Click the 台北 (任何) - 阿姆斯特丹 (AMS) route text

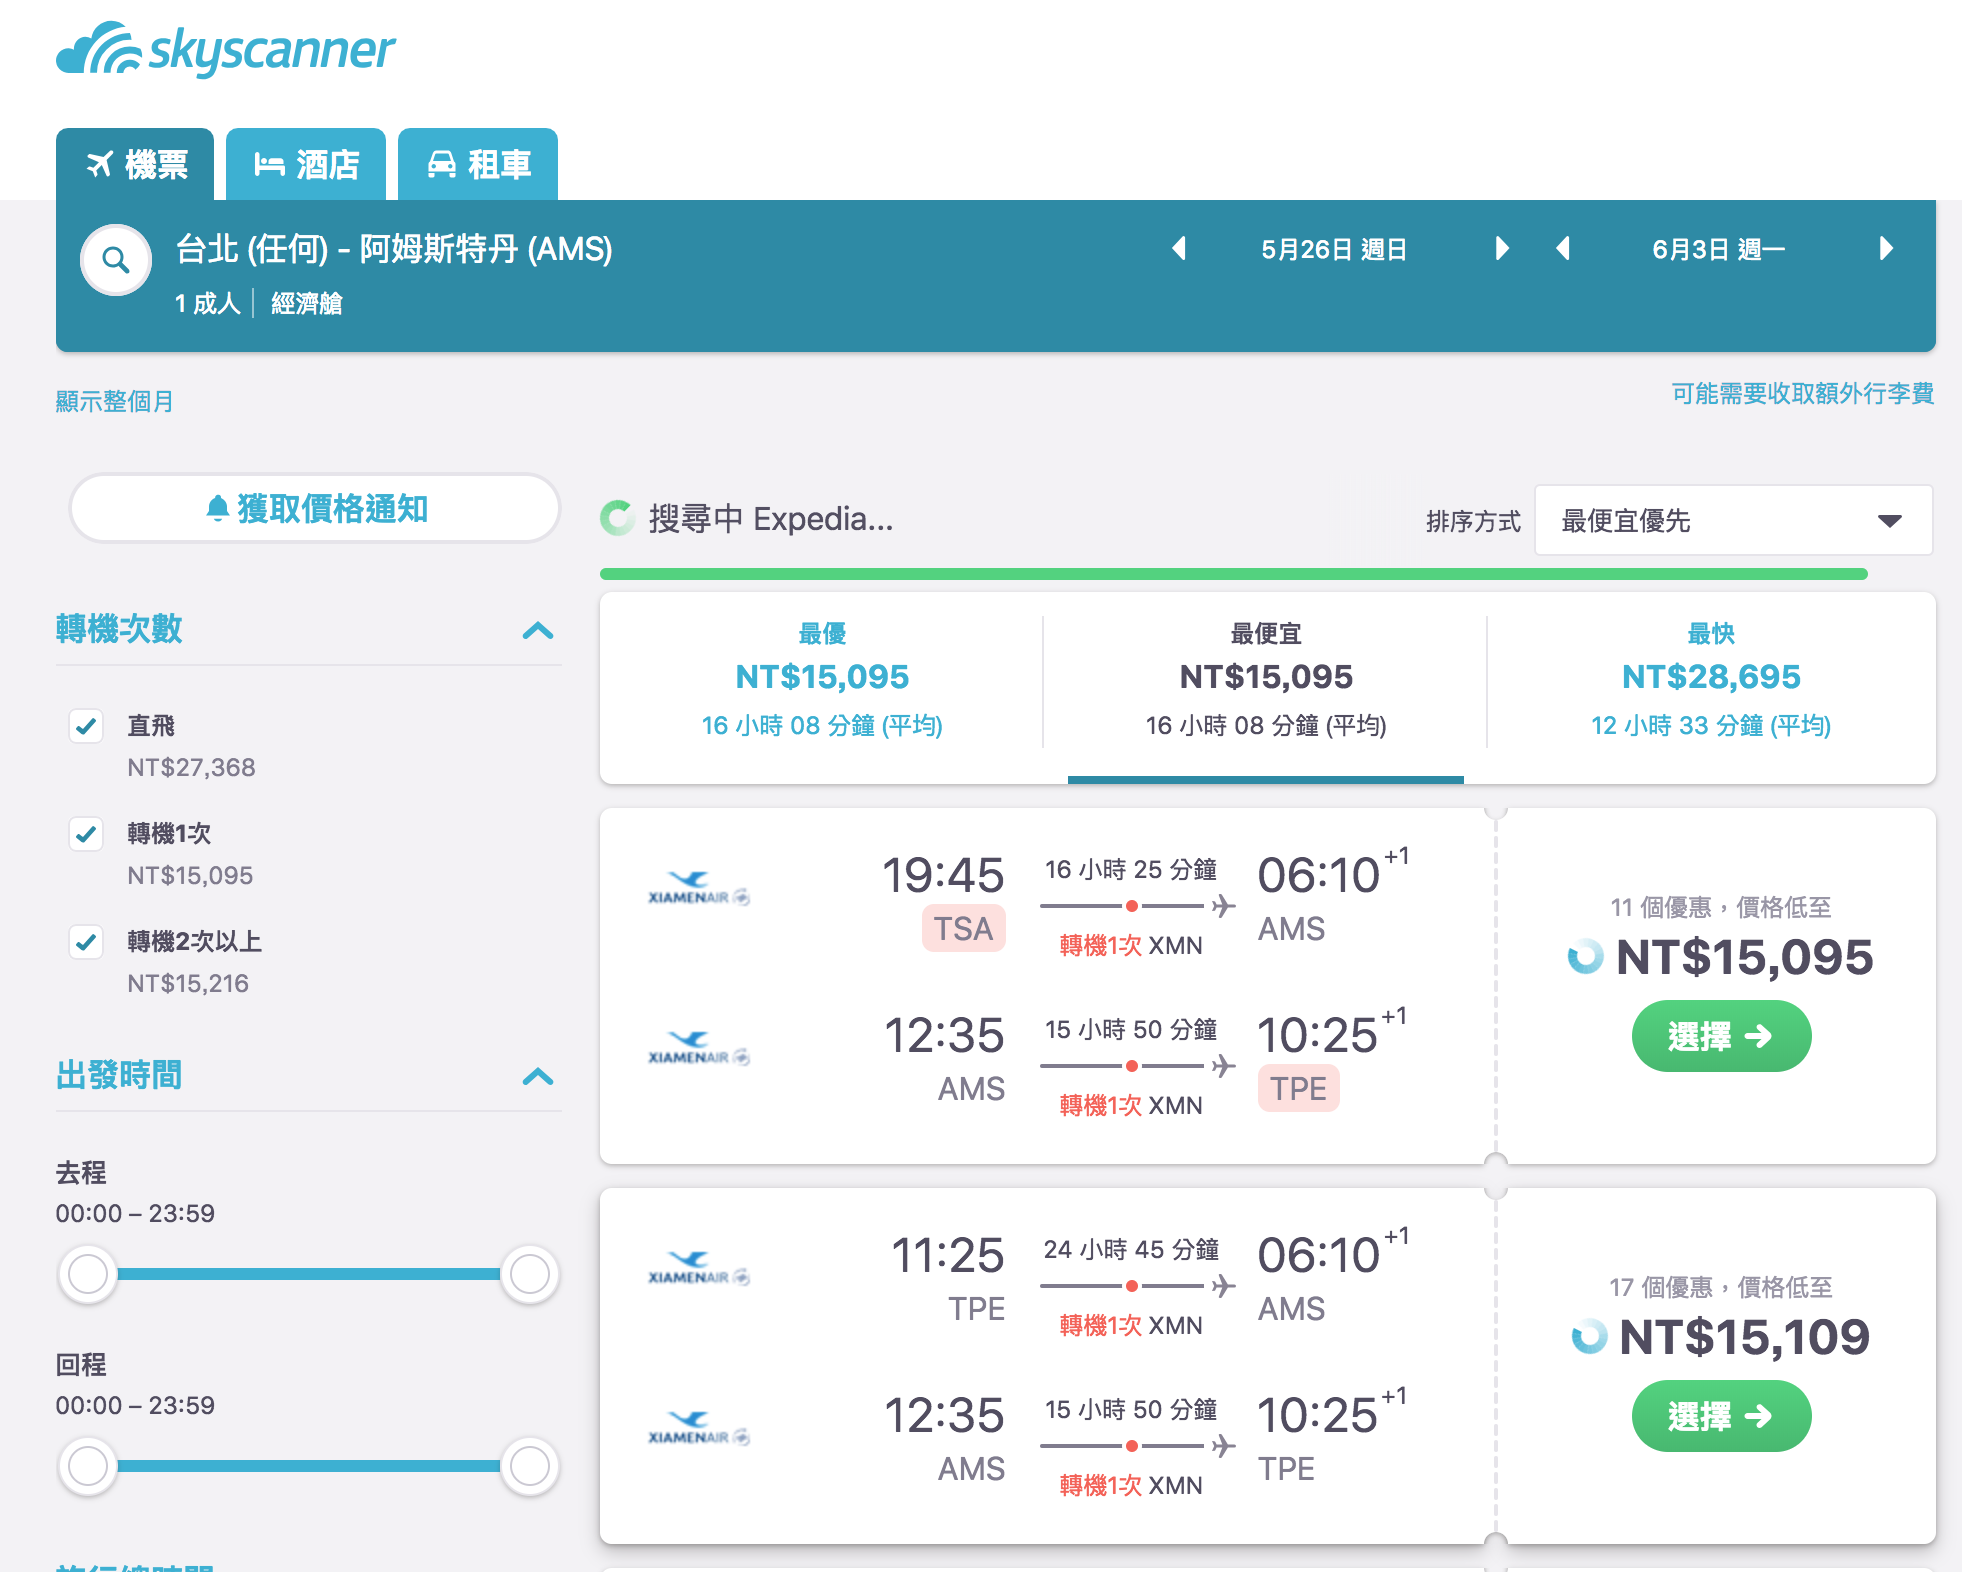click(394, 248)
